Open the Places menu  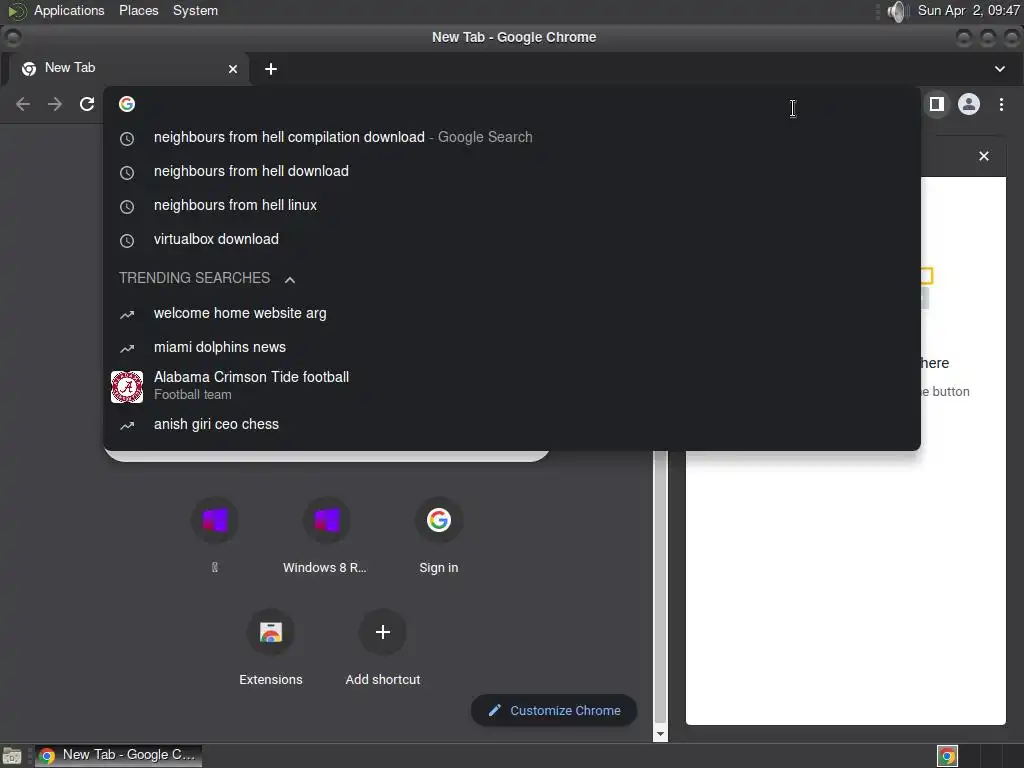(138, 10)
